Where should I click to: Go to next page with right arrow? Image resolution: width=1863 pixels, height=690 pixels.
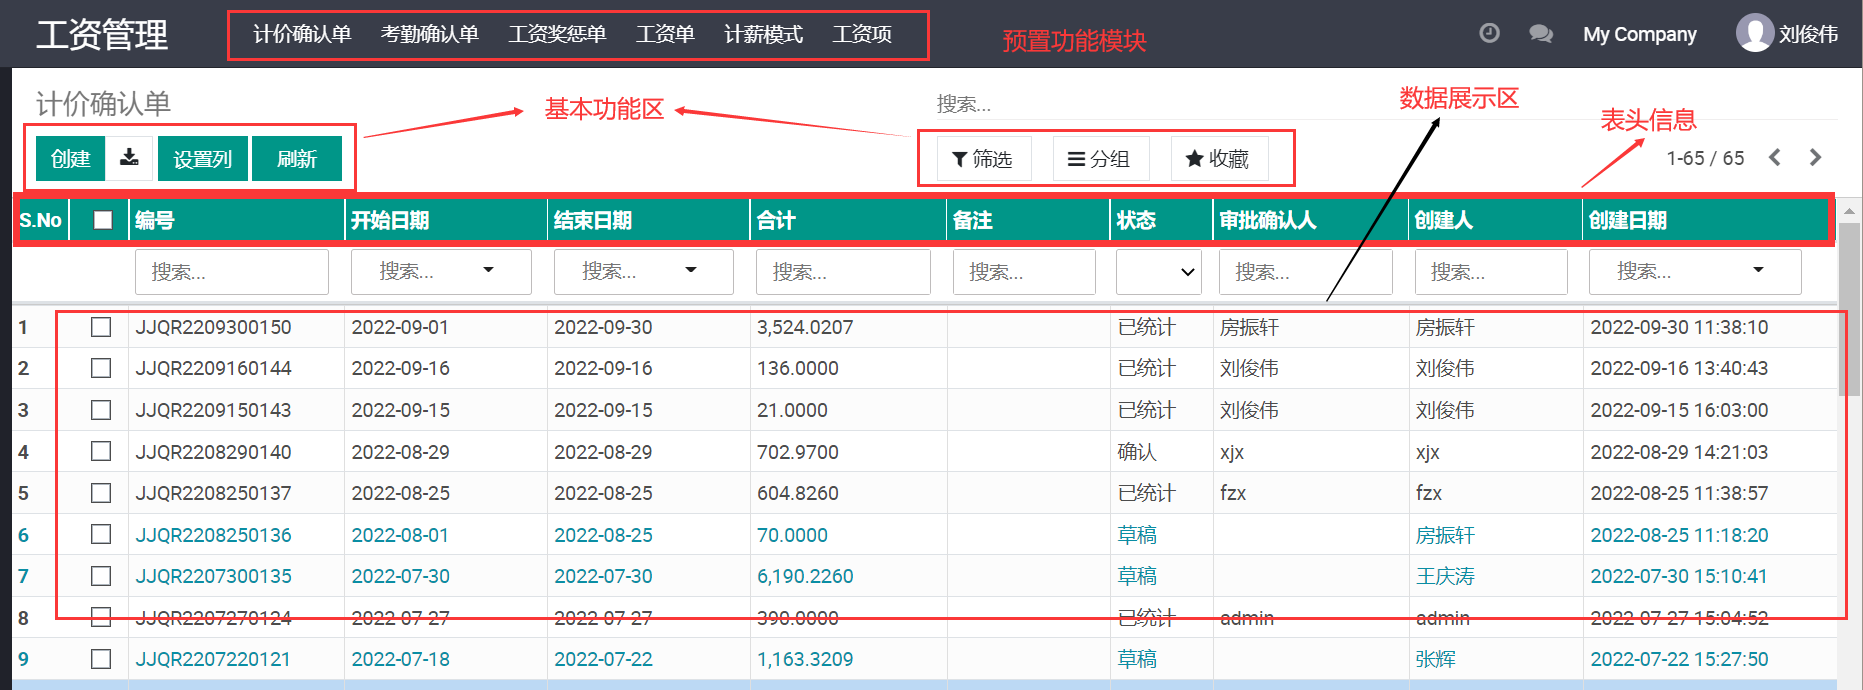point(1815,157)
